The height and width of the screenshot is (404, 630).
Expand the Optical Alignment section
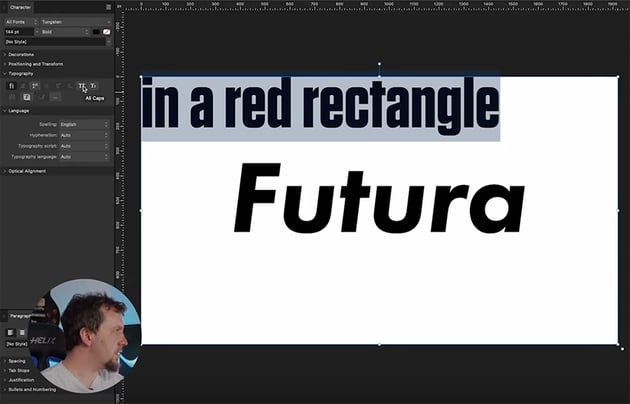point(25,171)
